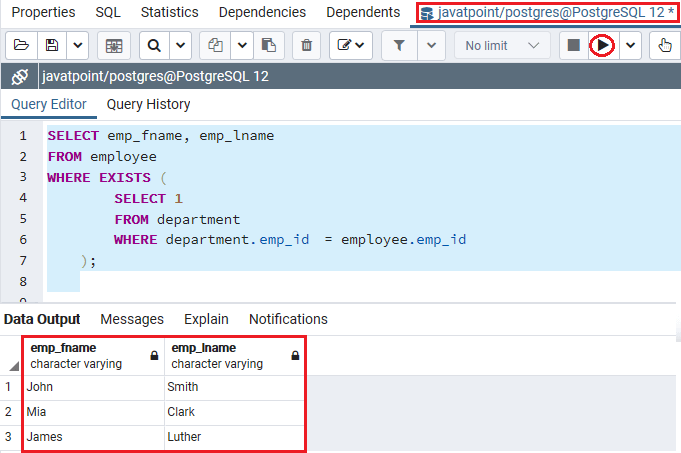
Task: Open the Messages tab
Action: point(132,319)
